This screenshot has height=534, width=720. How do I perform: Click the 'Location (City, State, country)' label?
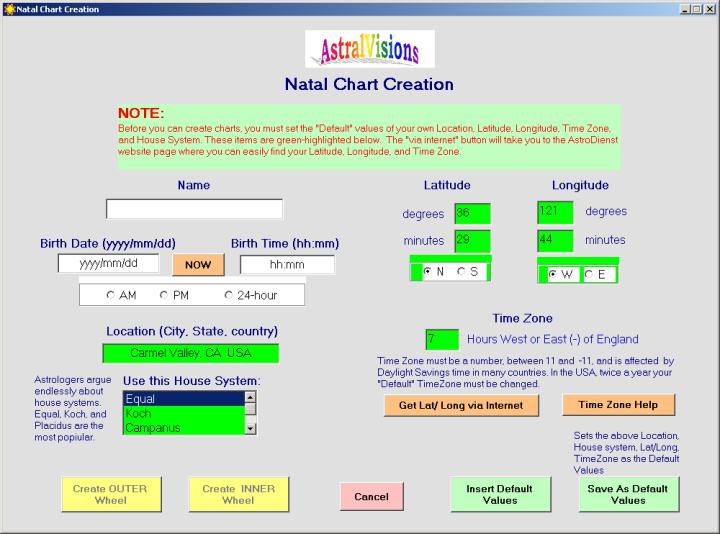pos(192,331)
